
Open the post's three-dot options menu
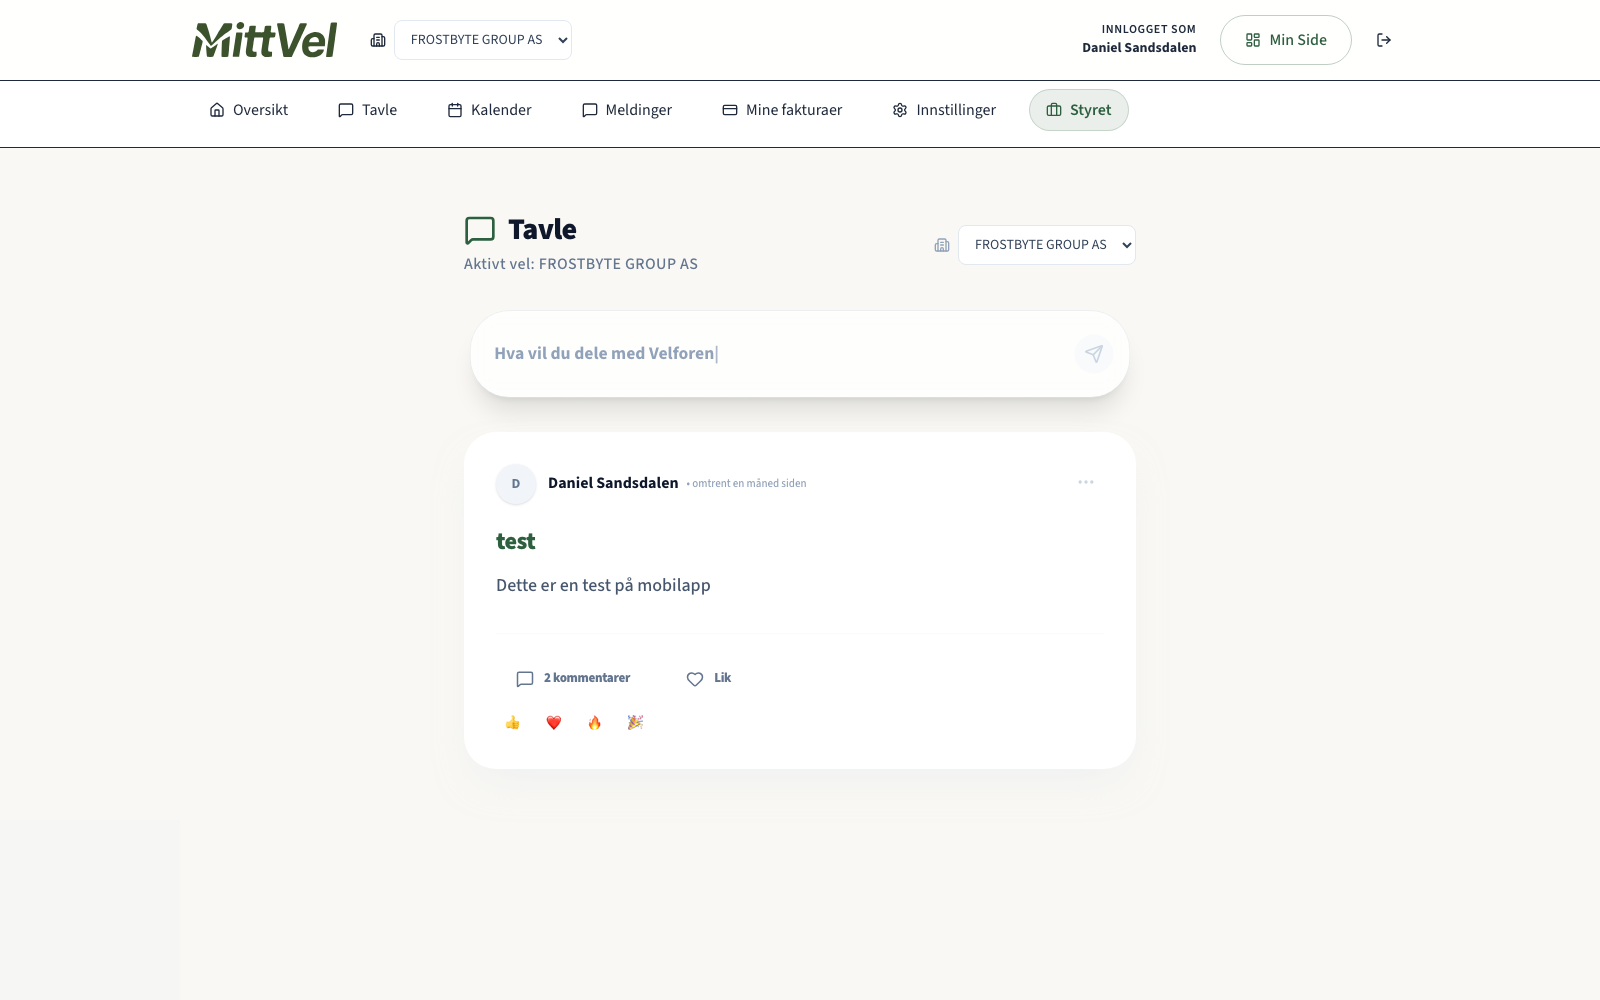(x=1086, y=483)
